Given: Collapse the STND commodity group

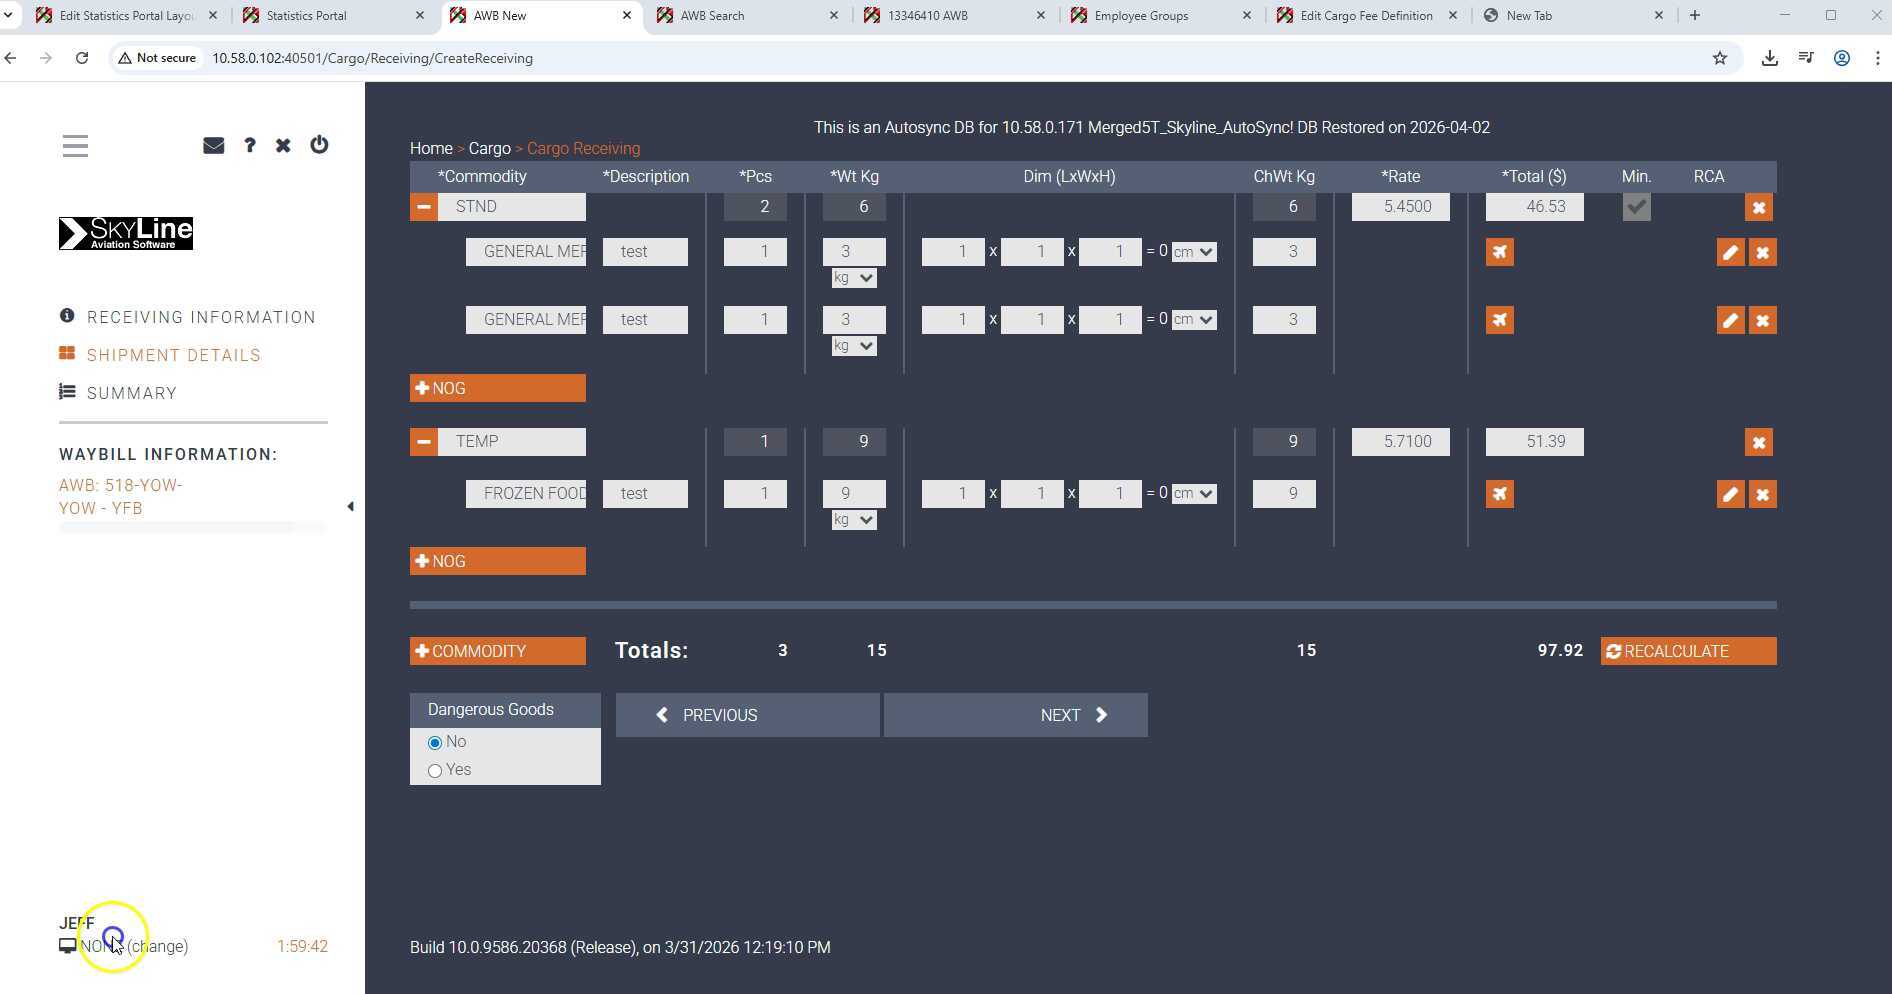Looking at the screenshot, I should (423, 207).
